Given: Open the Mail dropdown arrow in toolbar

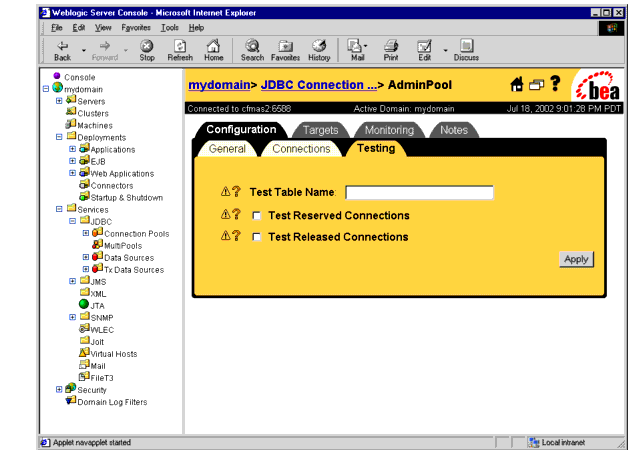Looking at the screenshot, I should 366,46.
